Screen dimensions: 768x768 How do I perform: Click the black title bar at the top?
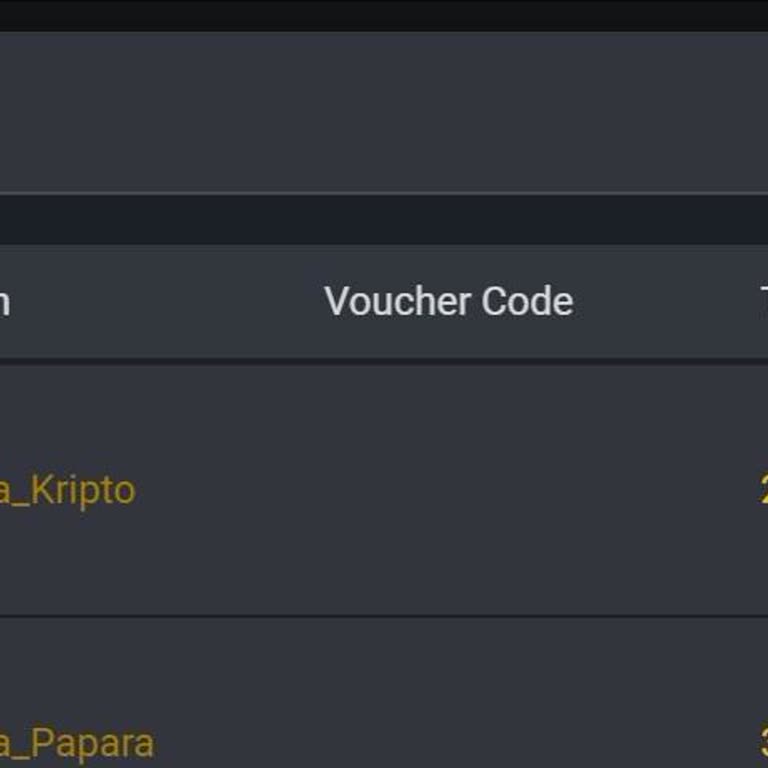(x=384, y=14)
